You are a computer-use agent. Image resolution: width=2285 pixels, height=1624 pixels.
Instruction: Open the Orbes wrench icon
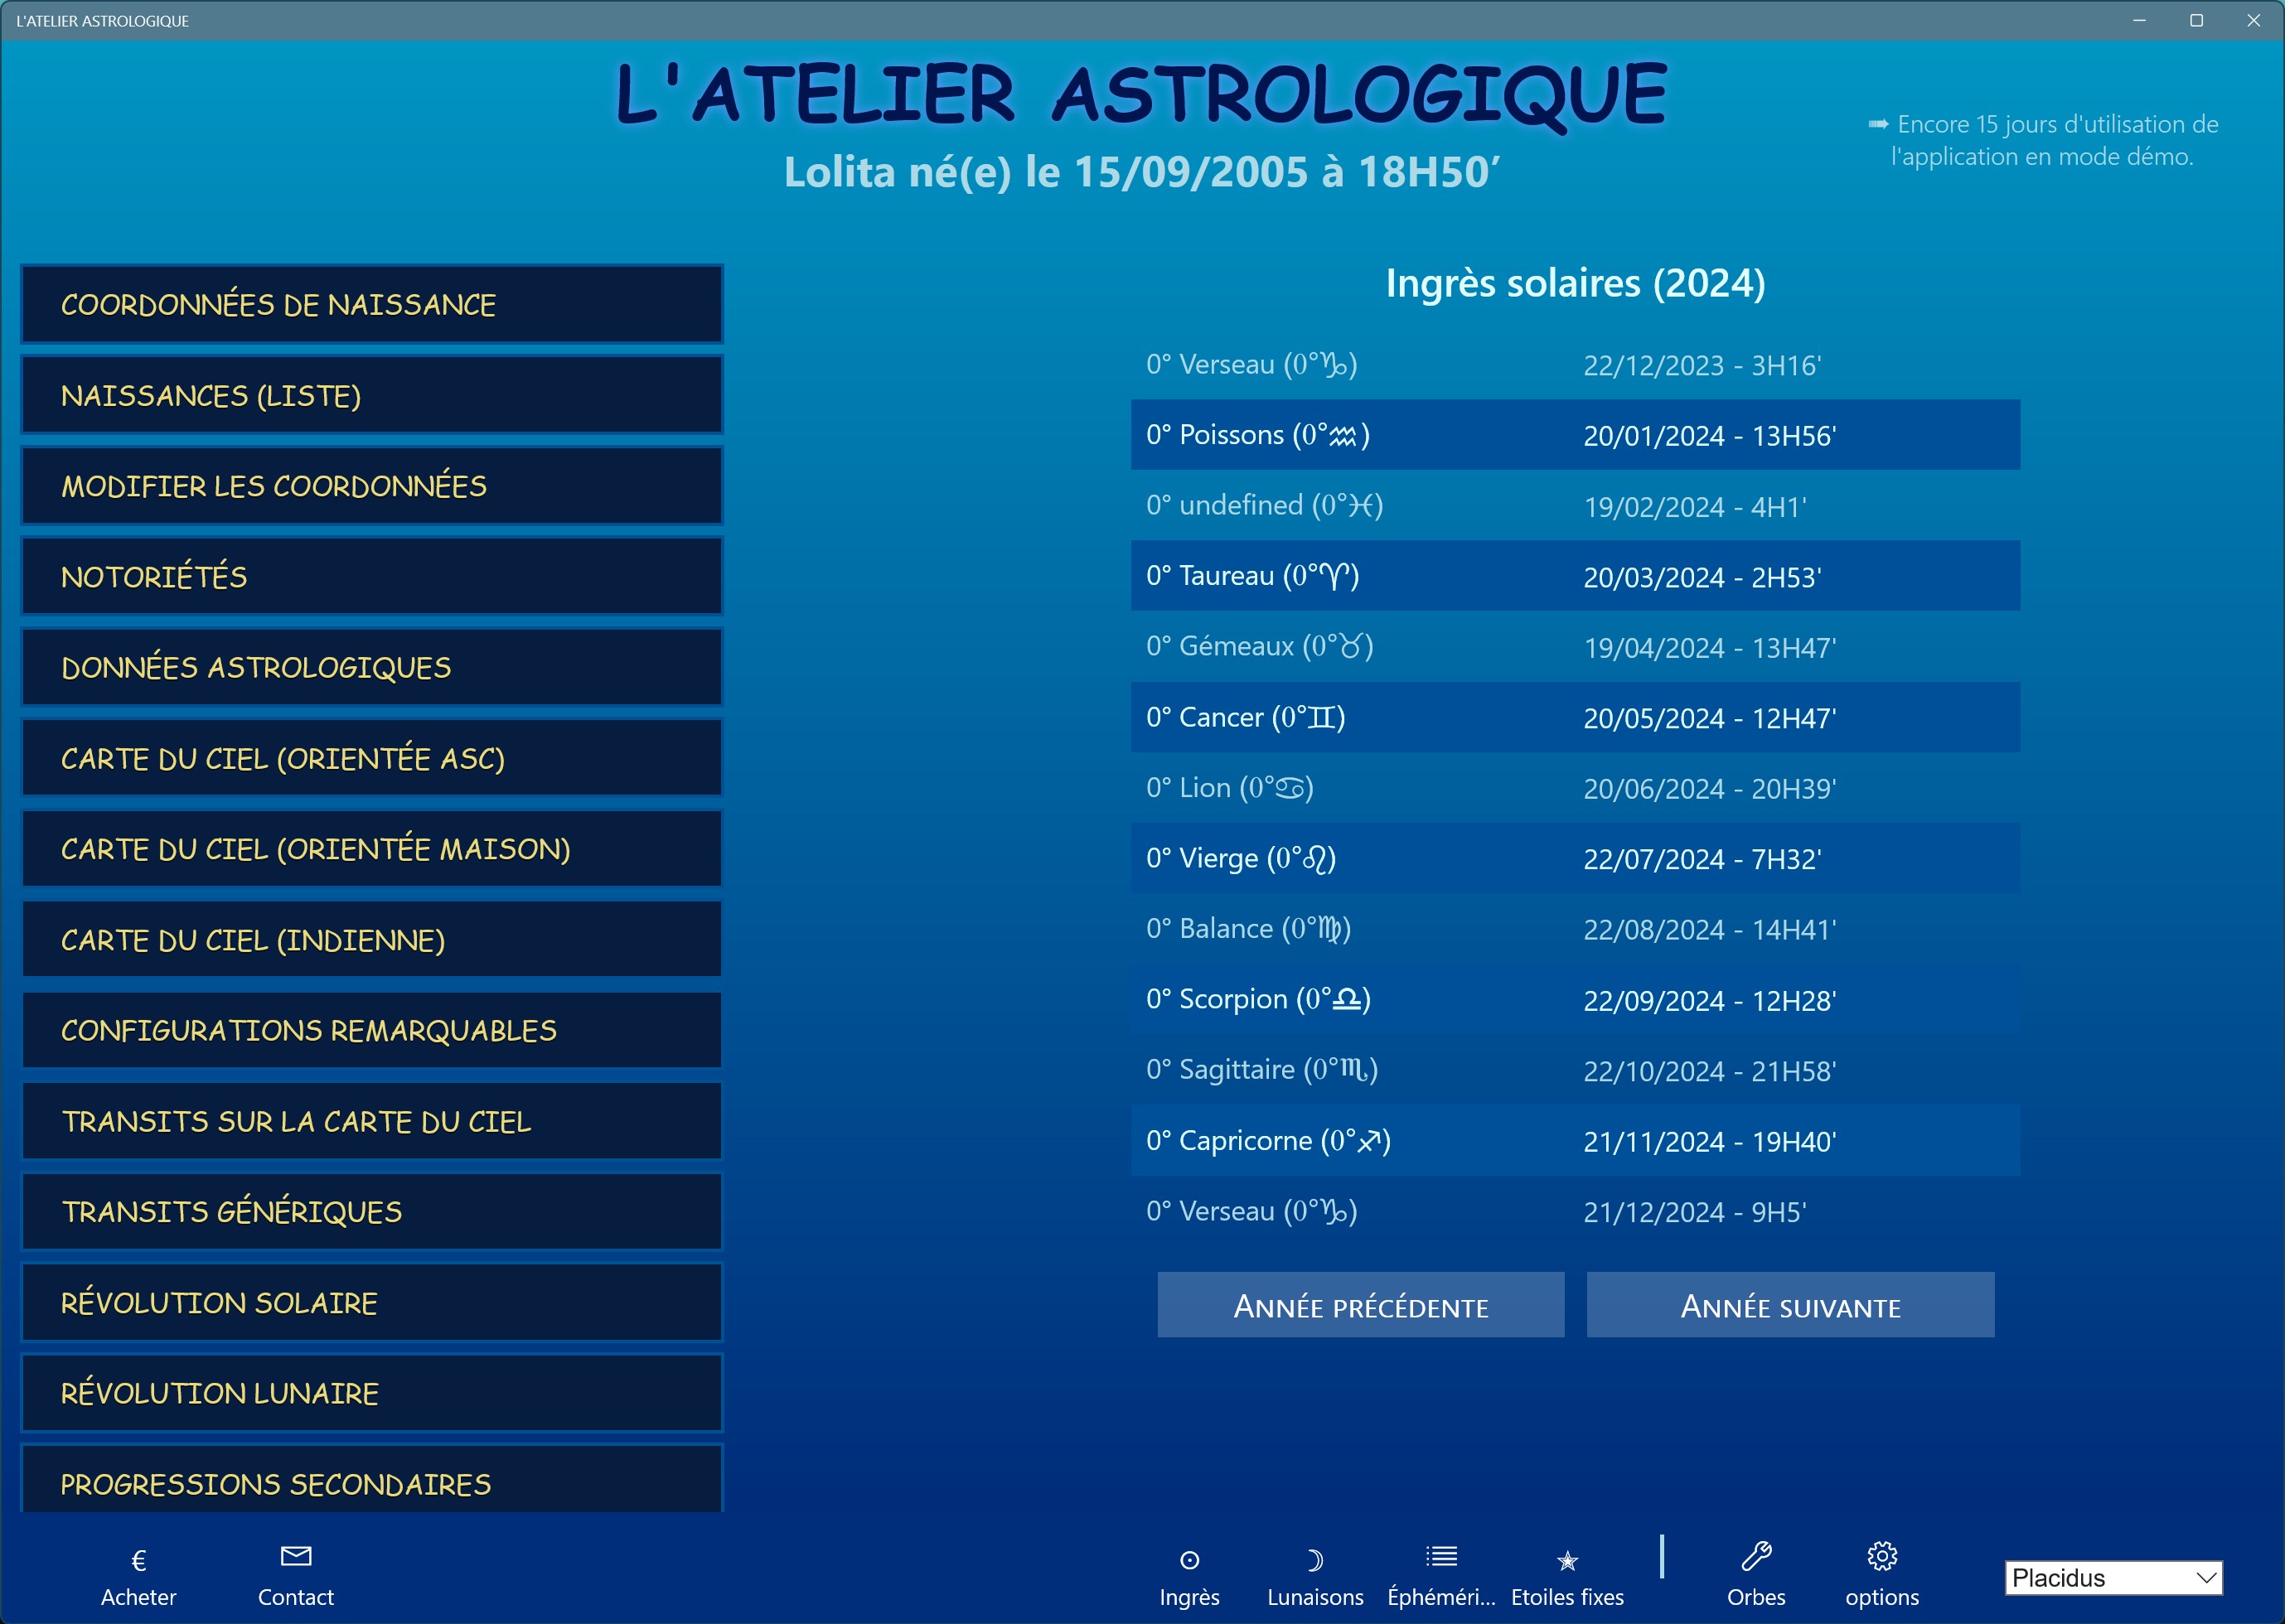1755,1557
